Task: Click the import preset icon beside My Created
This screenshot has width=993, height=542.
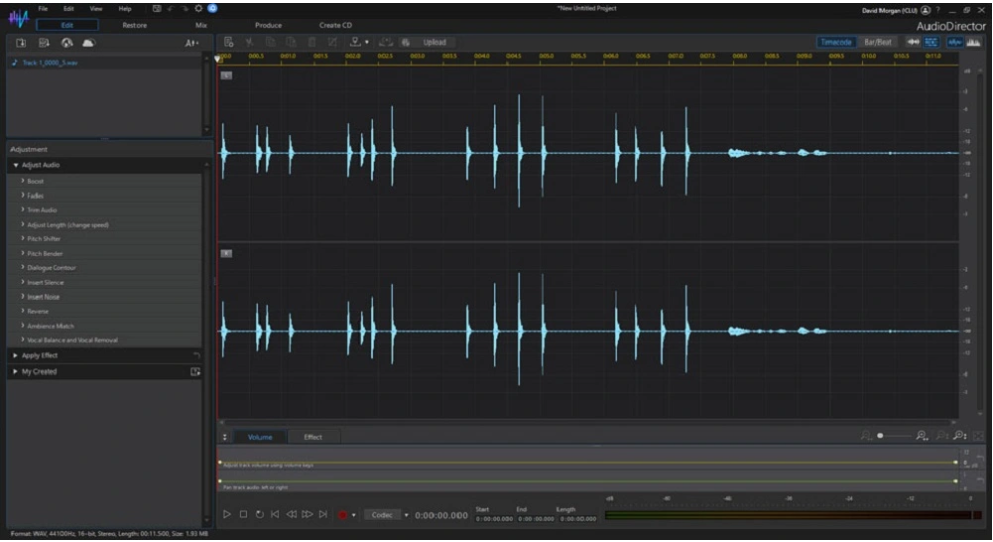Action: tap(195, 372)
